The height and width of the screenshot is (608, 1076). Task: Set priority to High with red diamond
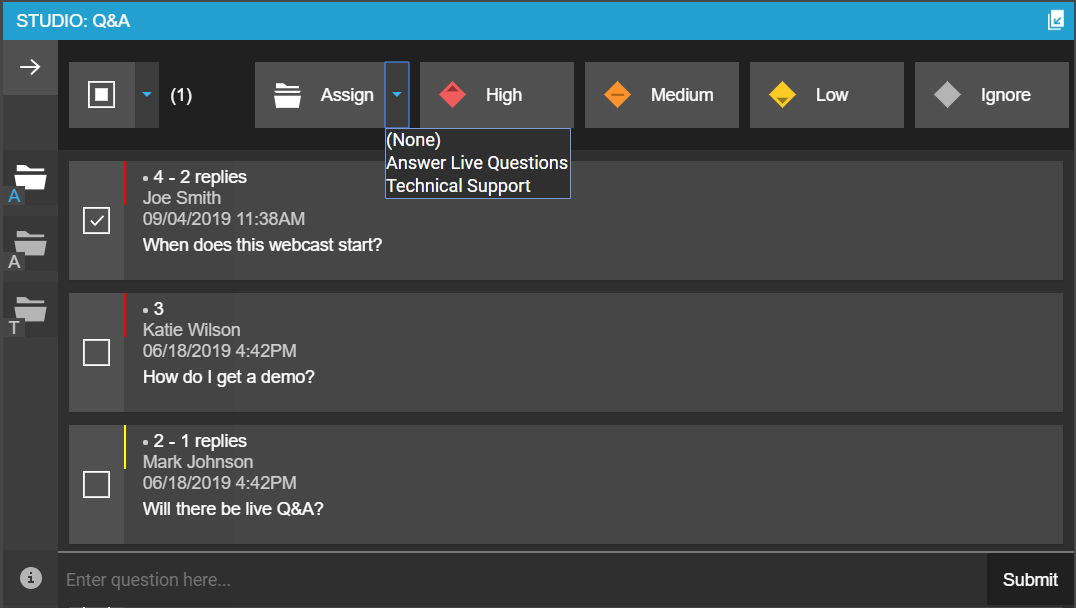496,95
